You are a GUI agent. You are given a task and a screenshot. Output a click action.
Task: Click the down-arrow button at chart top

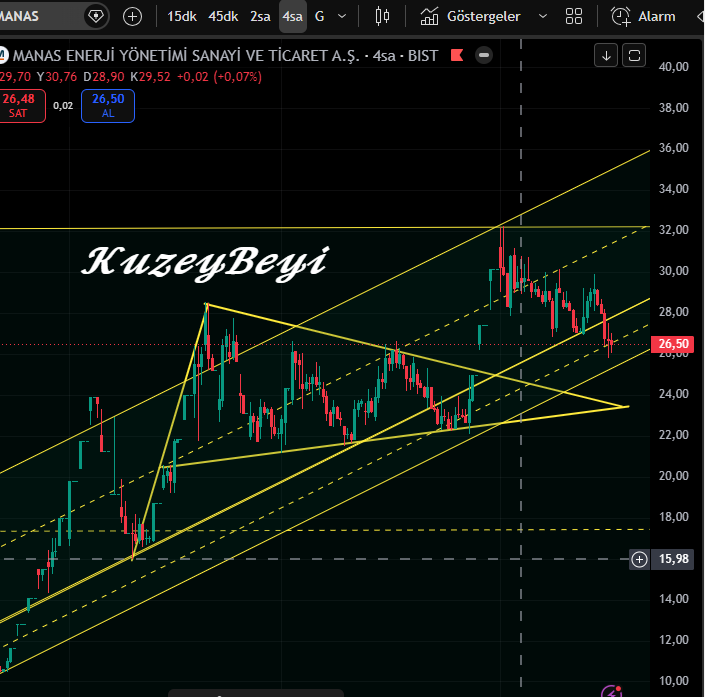point(606,55)
